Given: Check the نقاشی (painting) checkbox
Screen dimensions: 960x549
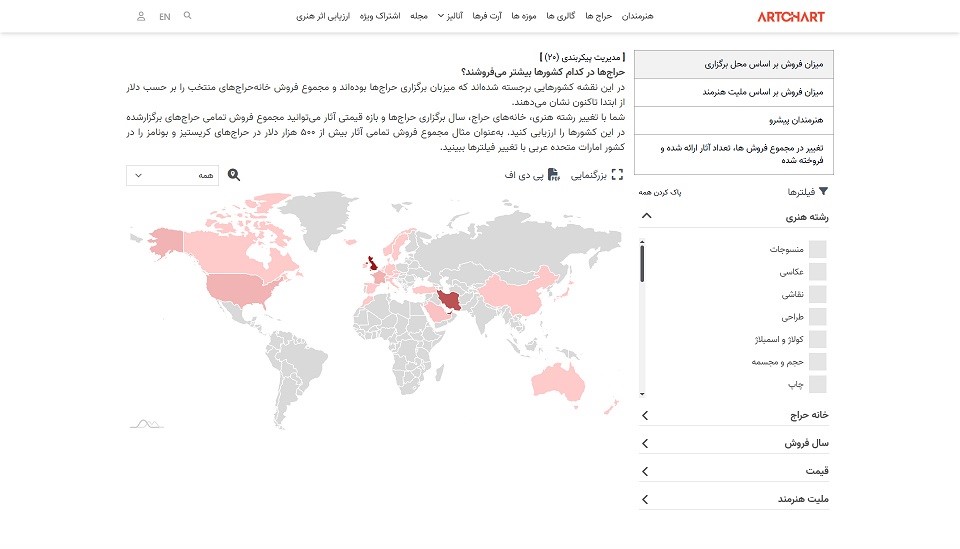Looking at the screenshot, I should (x=818, y=294).
